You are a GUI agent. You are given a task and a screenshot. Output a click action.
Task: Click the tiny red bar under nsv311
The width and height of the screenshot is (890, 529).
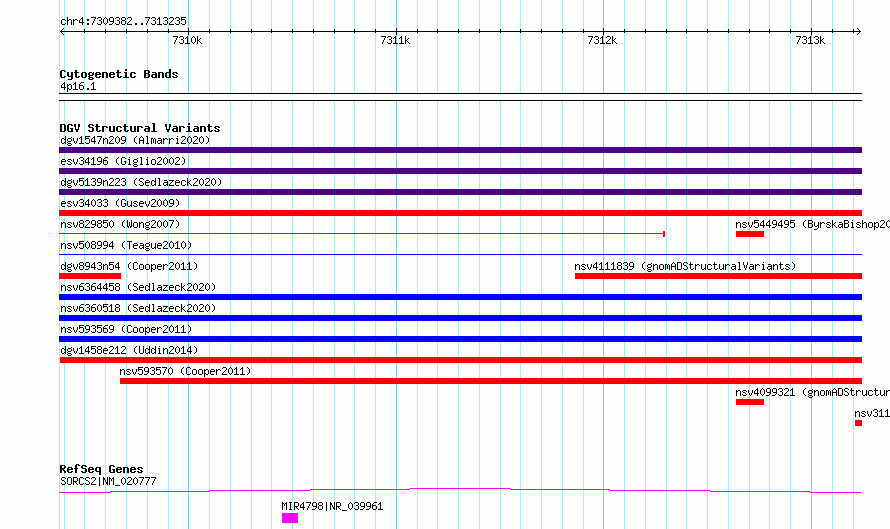[858, 423]
